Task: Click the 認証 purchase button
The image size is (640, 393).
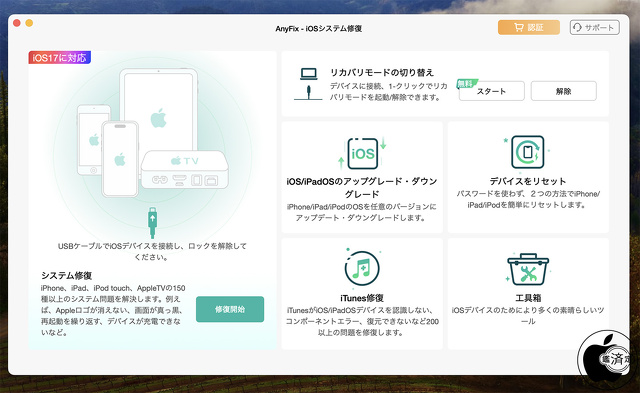Action: point(529,27)
